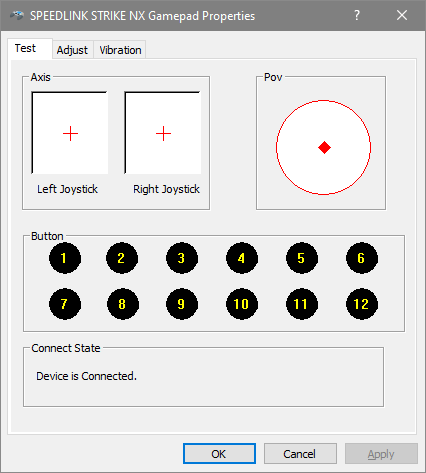Click button indicator 1
Screen dimensions: 426x473
point(65,258)
